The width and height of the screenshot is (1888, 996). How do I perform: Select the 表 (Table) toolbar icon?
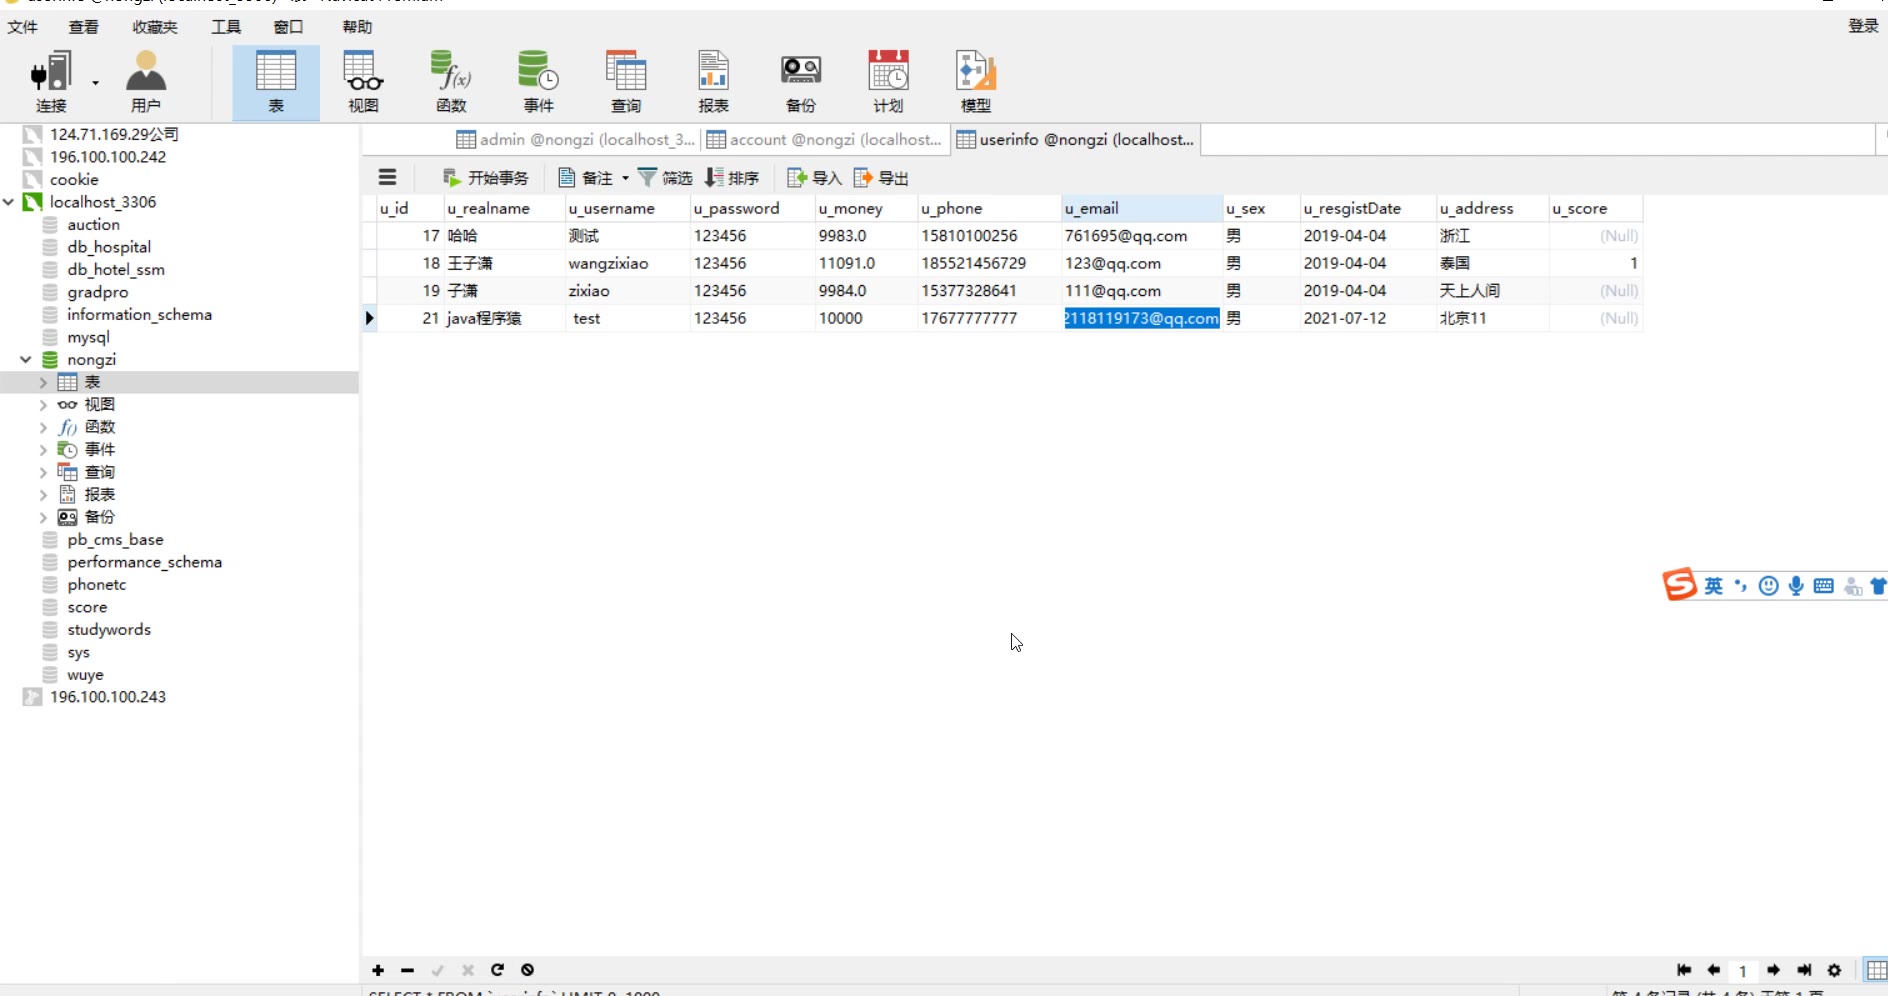pos(276,82)
